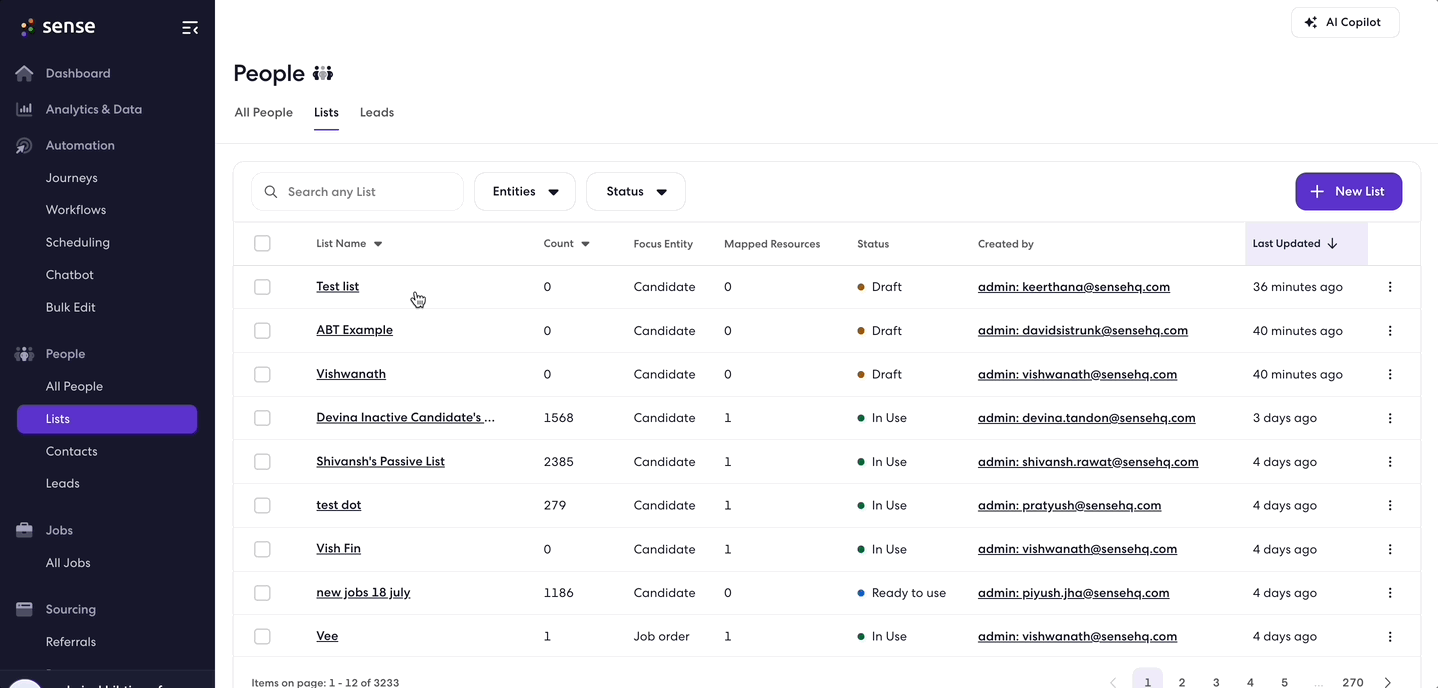Check the box for the Test list row
The image size is (1438, 688).
click(x=262, y=287)
